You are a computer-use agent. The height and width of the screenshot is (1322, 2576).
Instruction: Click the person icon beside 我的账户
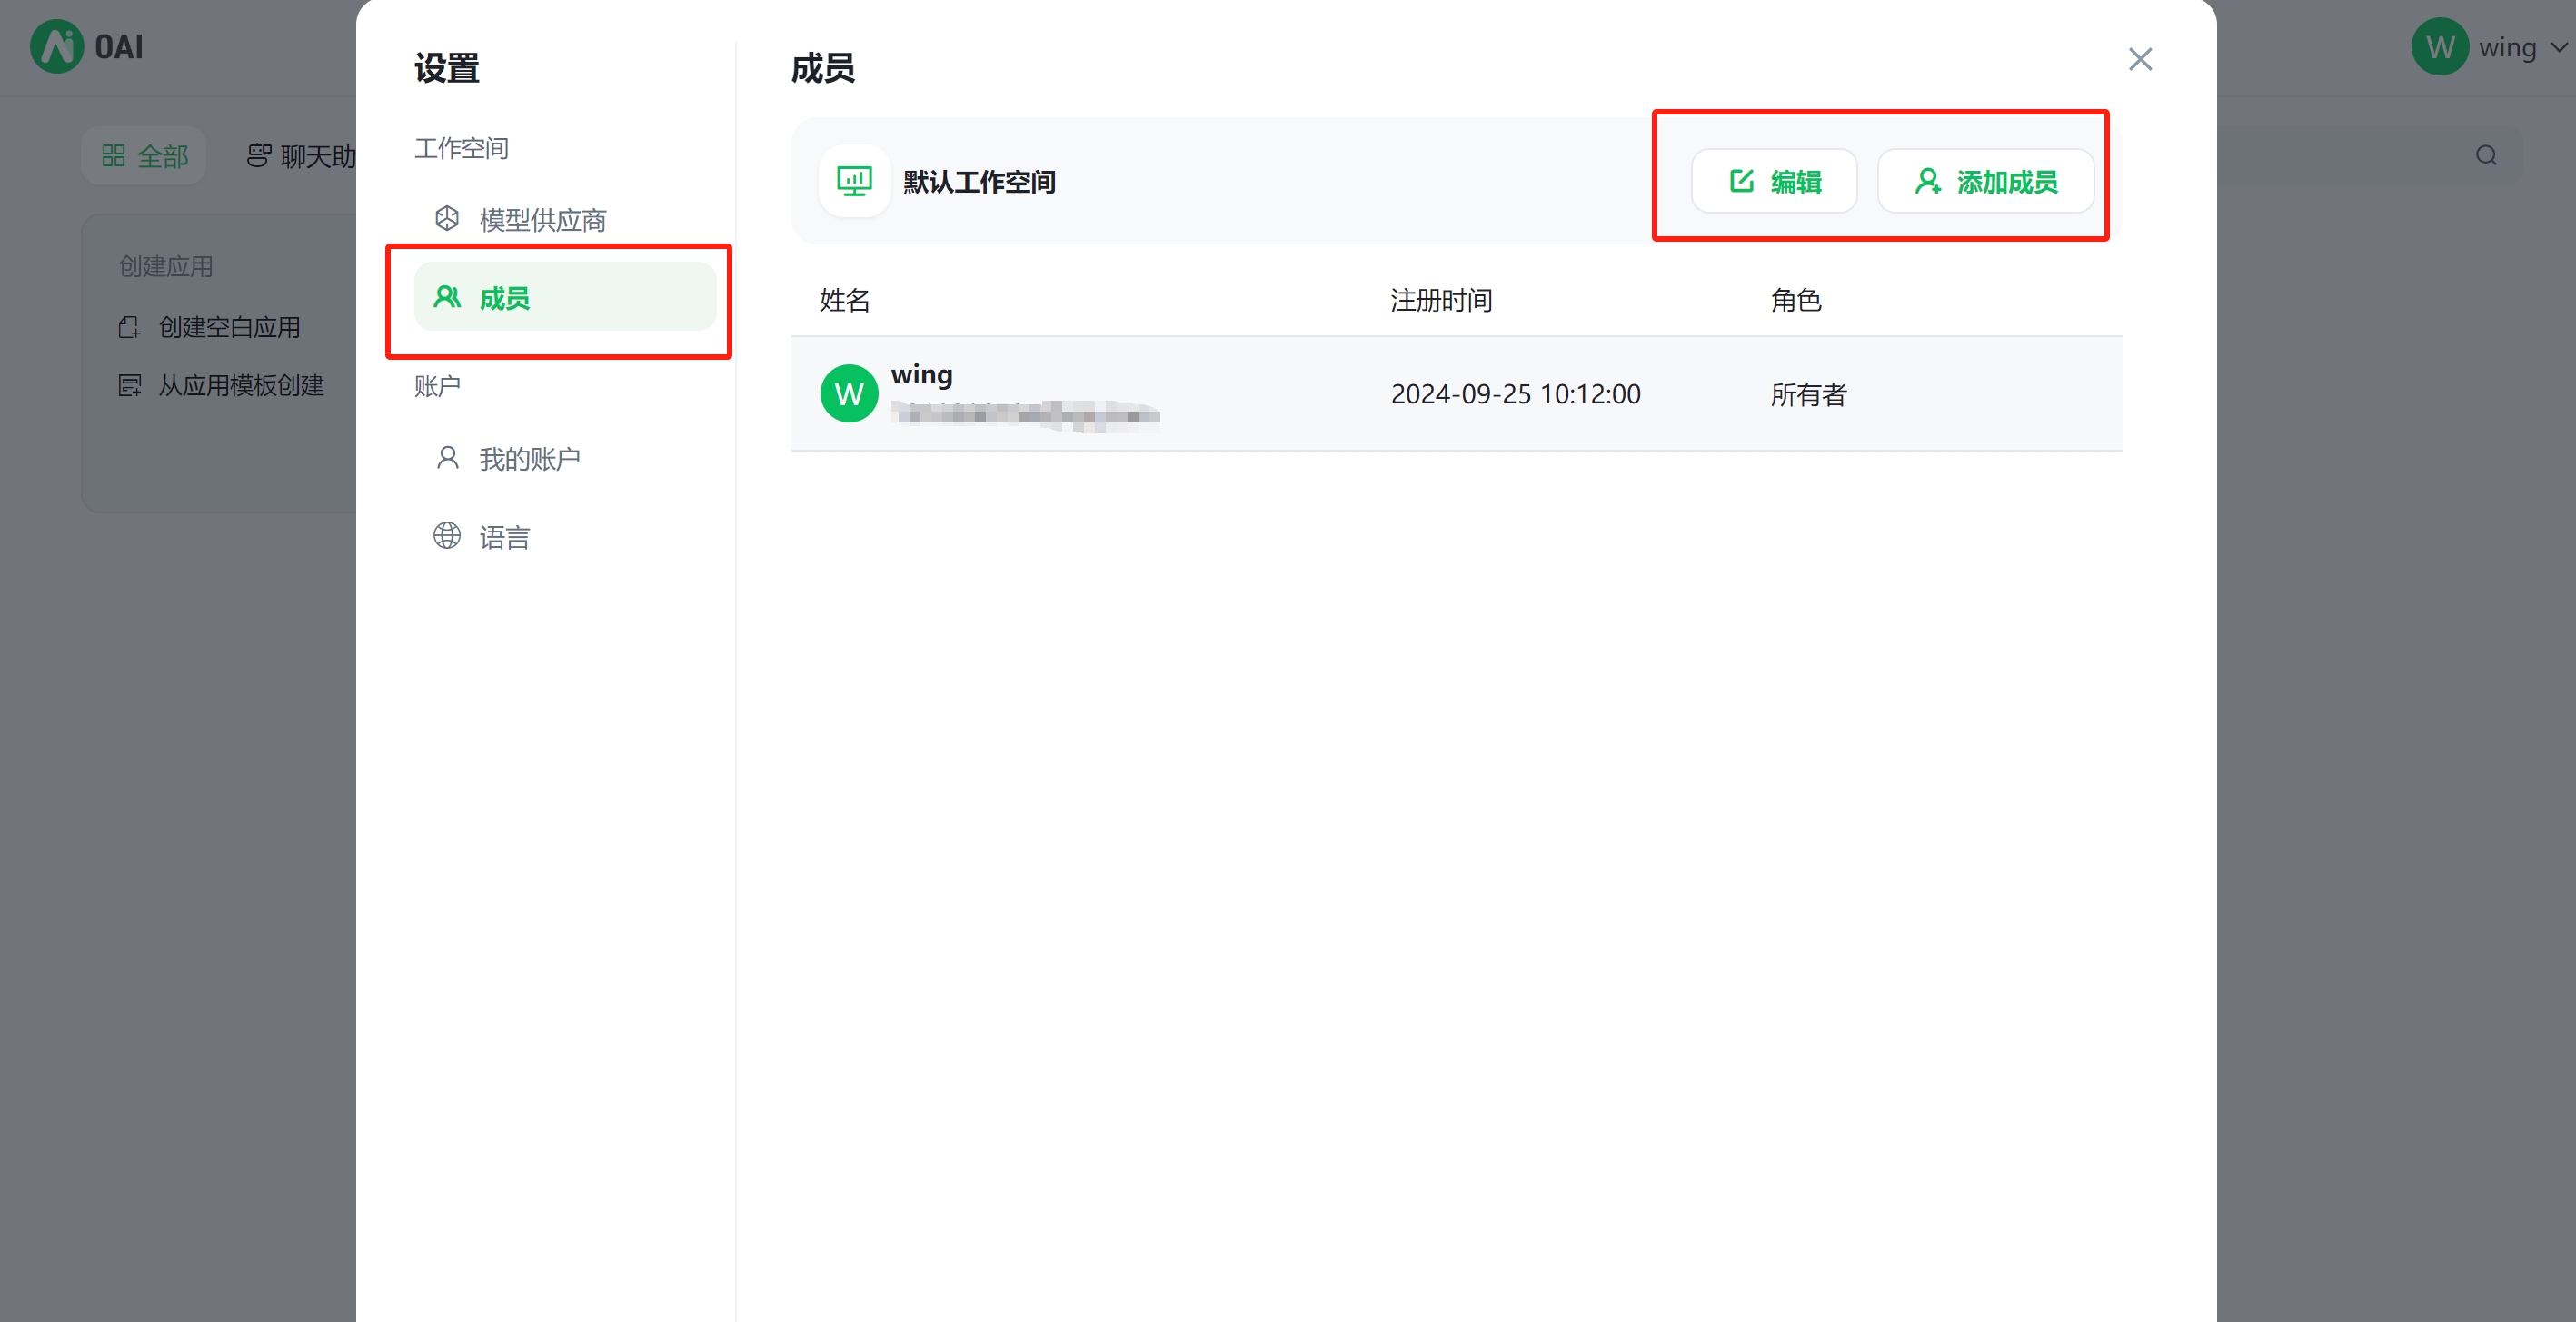click(x=447, y=457)
